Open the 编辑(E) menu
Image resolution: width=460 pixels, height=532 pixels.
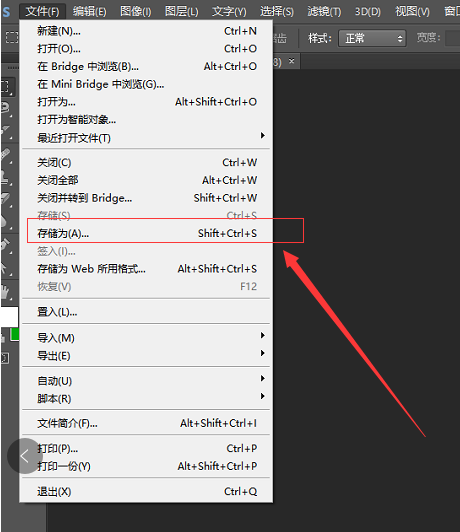[90, 12]
